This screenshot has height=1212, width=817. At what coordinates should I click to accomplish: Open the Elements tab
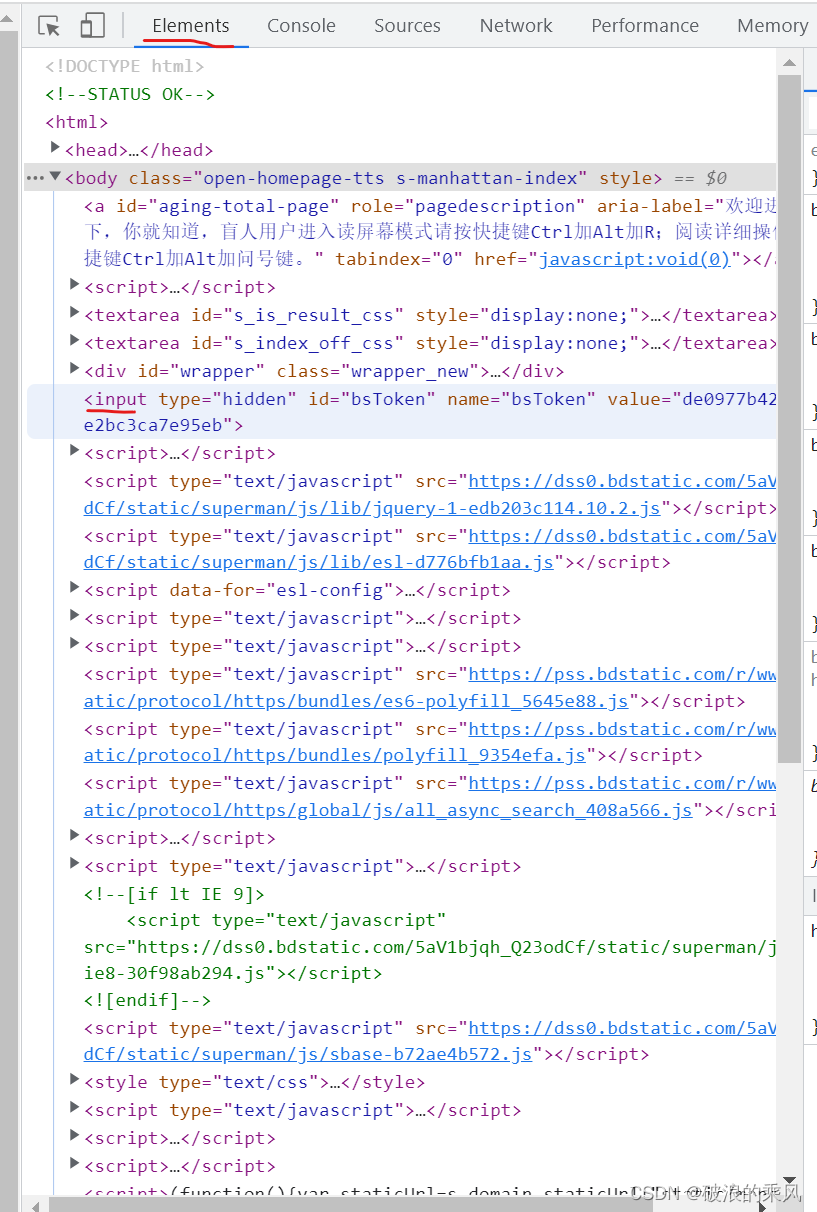191,26
